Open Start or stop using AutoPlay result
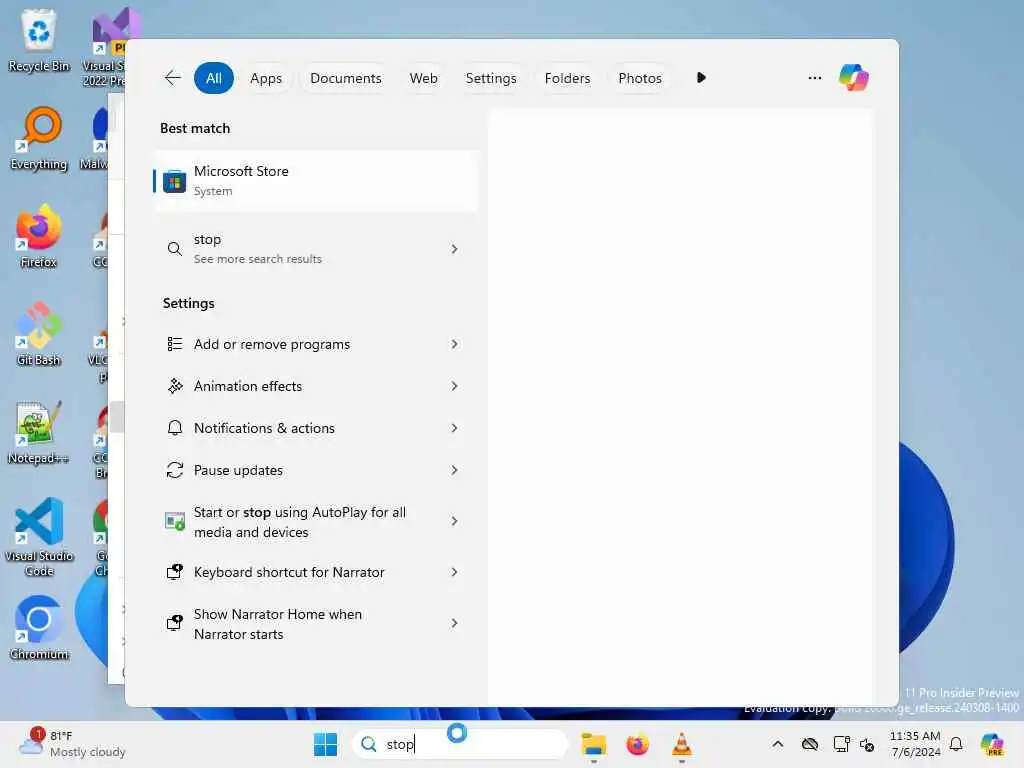The width and height of the screenshot is (1024, 768). coord(315,521)
